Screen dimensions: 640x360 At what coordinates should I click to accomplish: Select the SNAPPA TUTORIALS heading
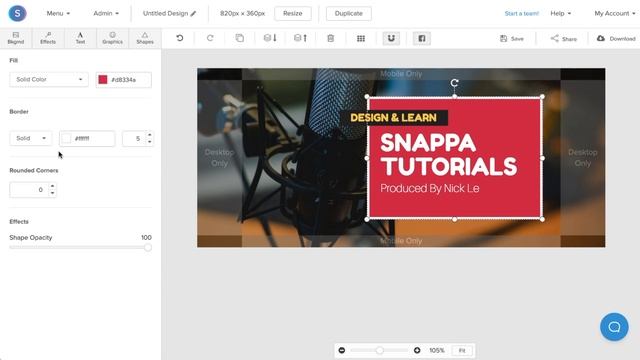(449, 155)
